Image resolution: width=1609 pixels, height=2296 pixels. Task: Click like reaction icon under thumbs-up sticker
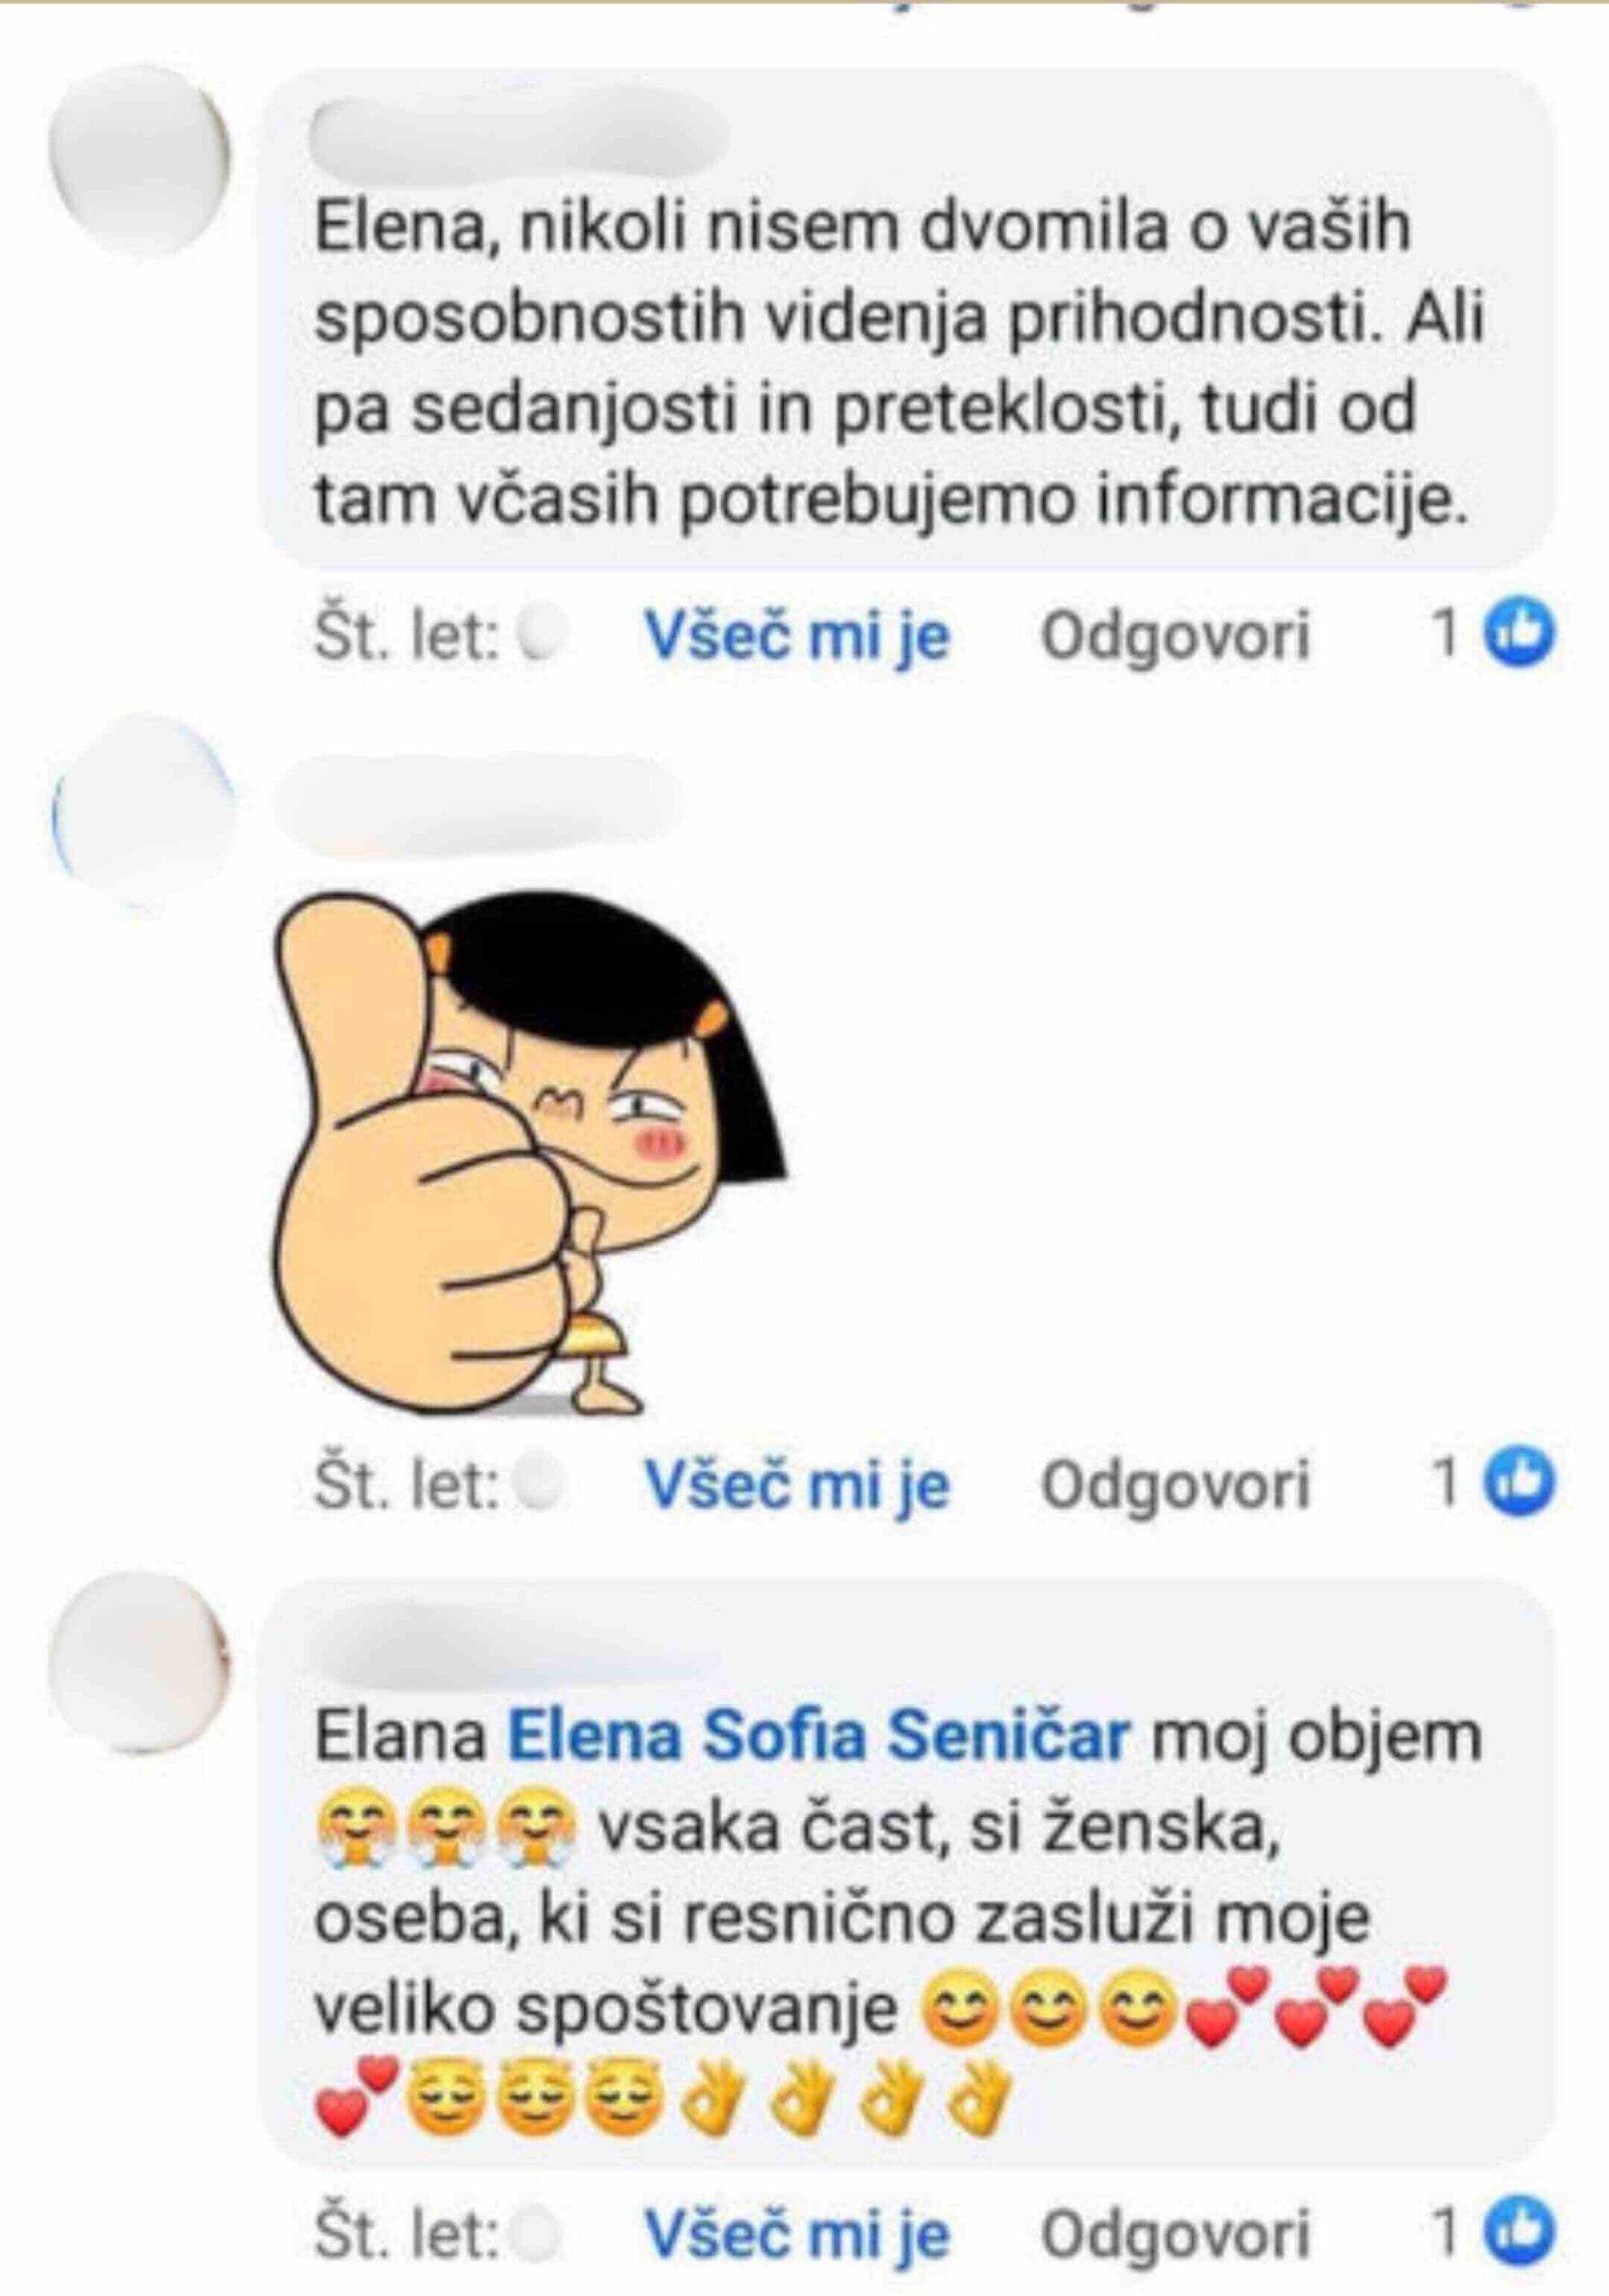[x=1520, y=1482]
